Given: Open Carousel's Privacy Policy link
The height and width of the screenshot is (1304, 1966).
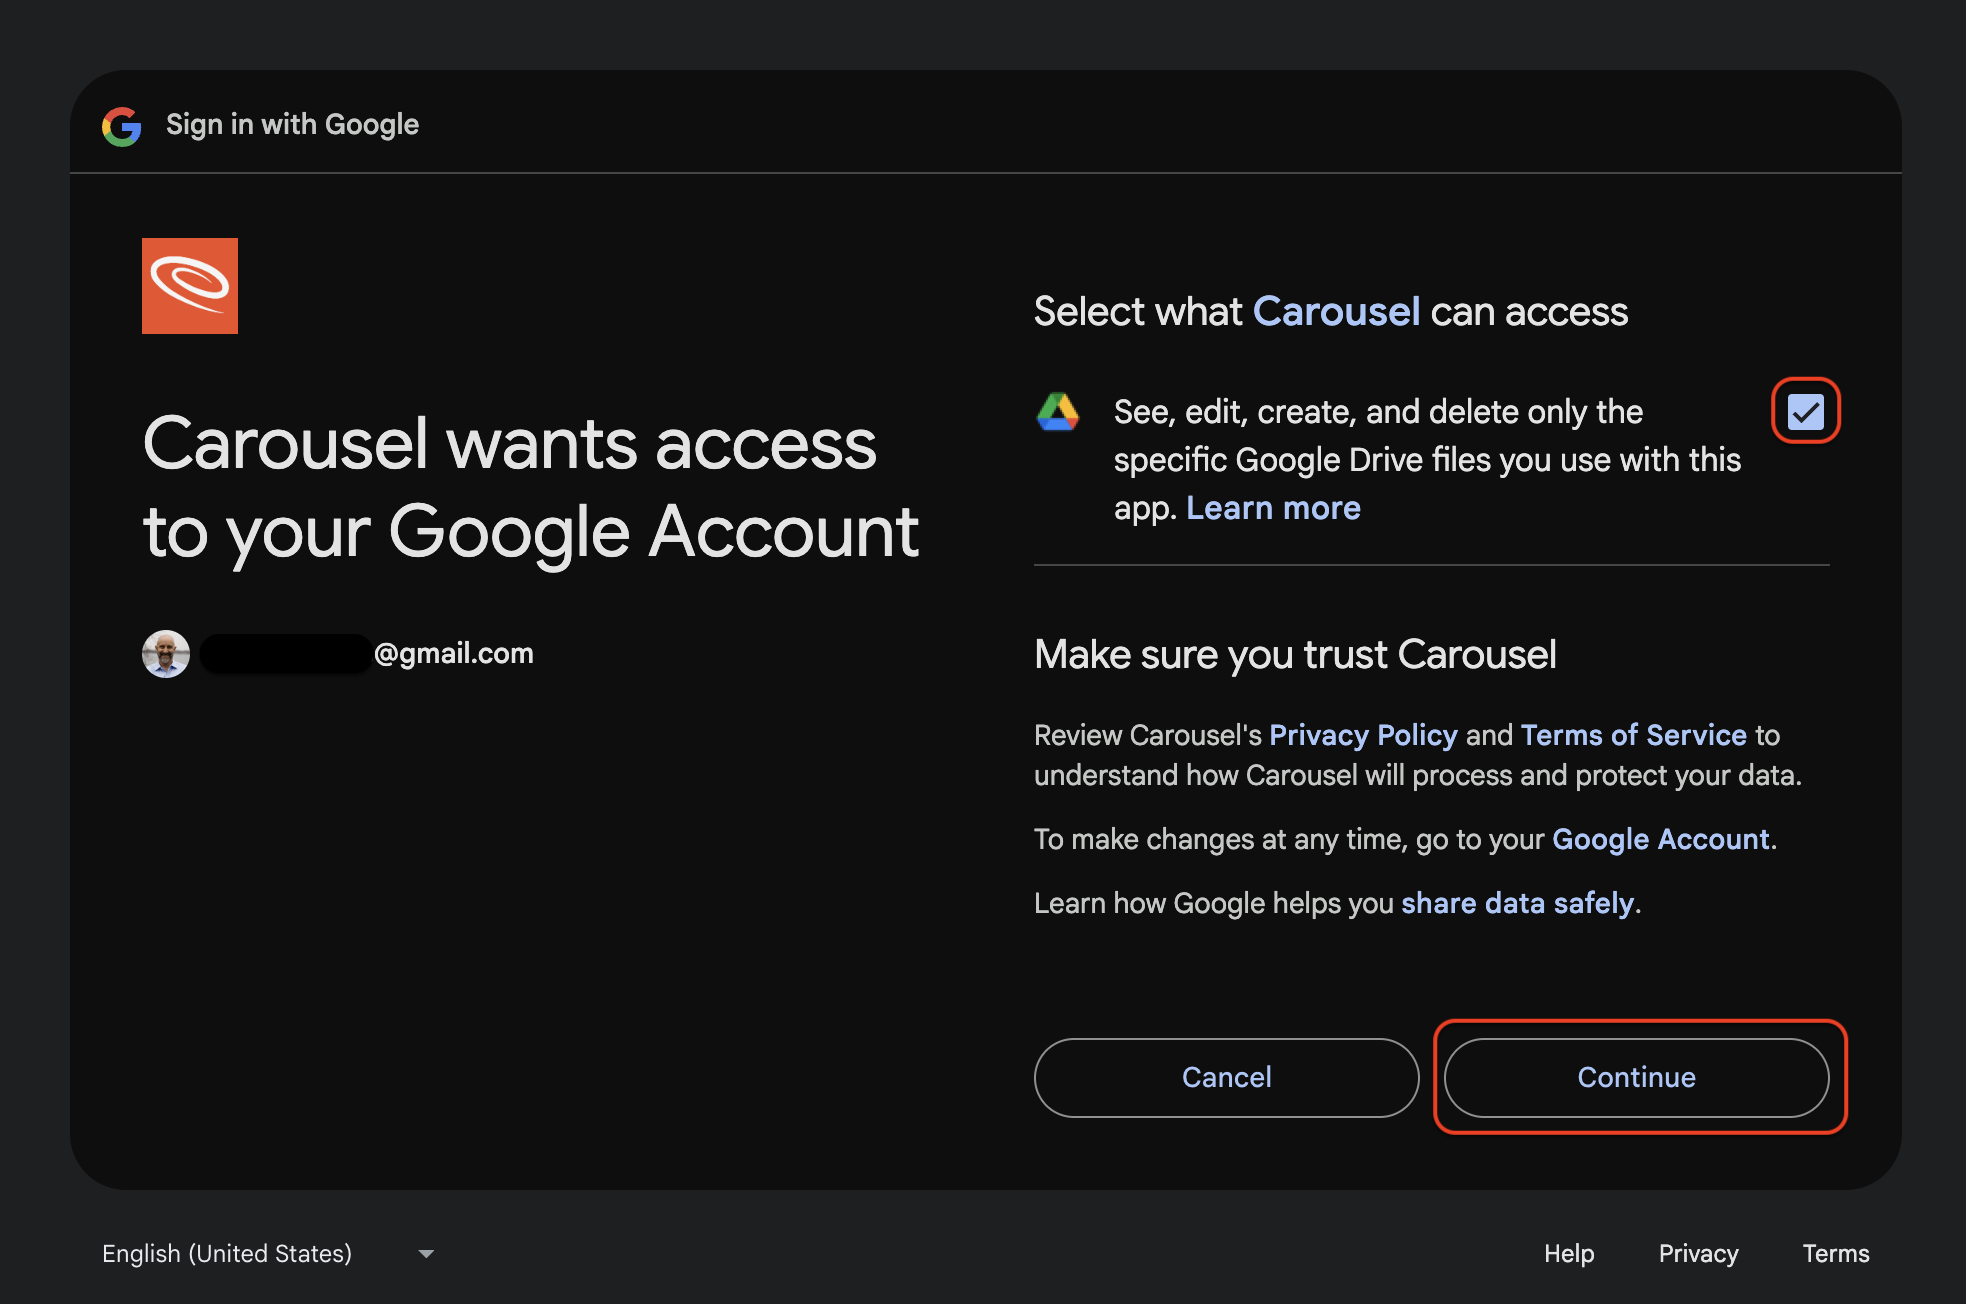Looking at the screenshot, I should click(1363, 735).
